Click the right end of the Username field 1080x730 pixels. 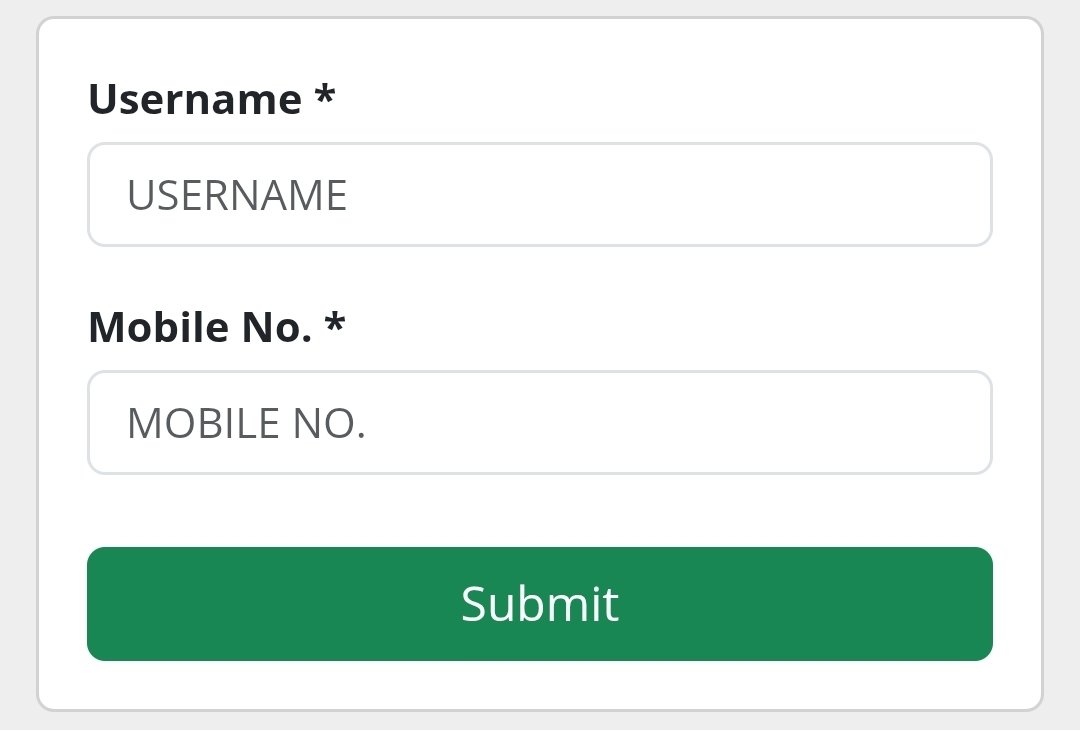(x=960, y=195)
